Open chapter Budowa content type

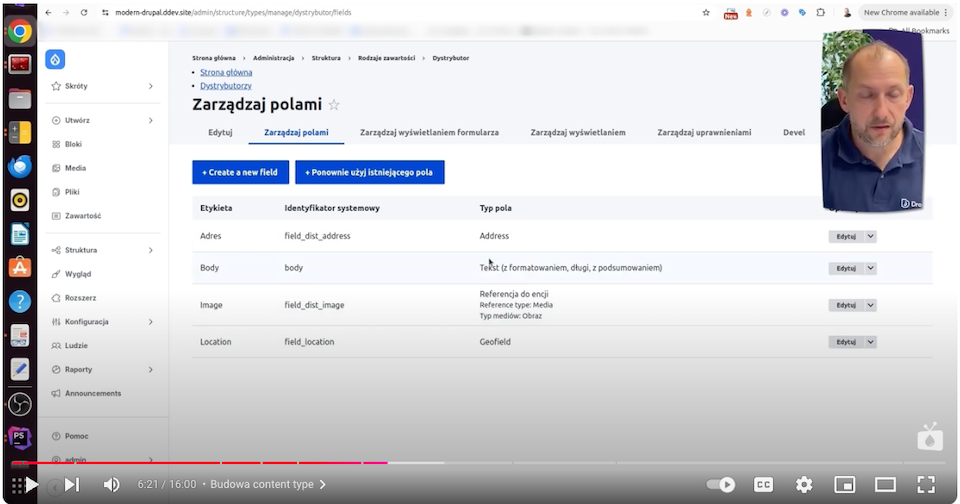tap(268, 484)
